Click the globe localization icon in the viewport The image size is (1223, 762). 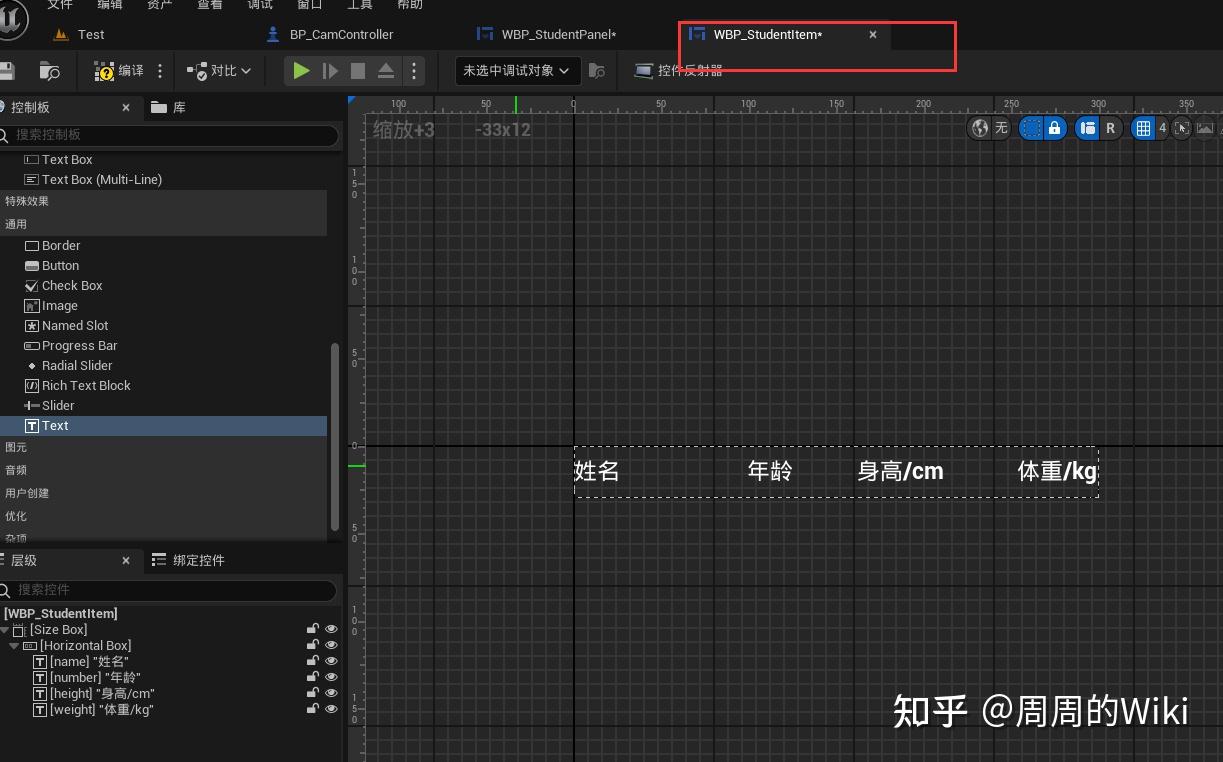pyautogui.click(x=981, y=128)
